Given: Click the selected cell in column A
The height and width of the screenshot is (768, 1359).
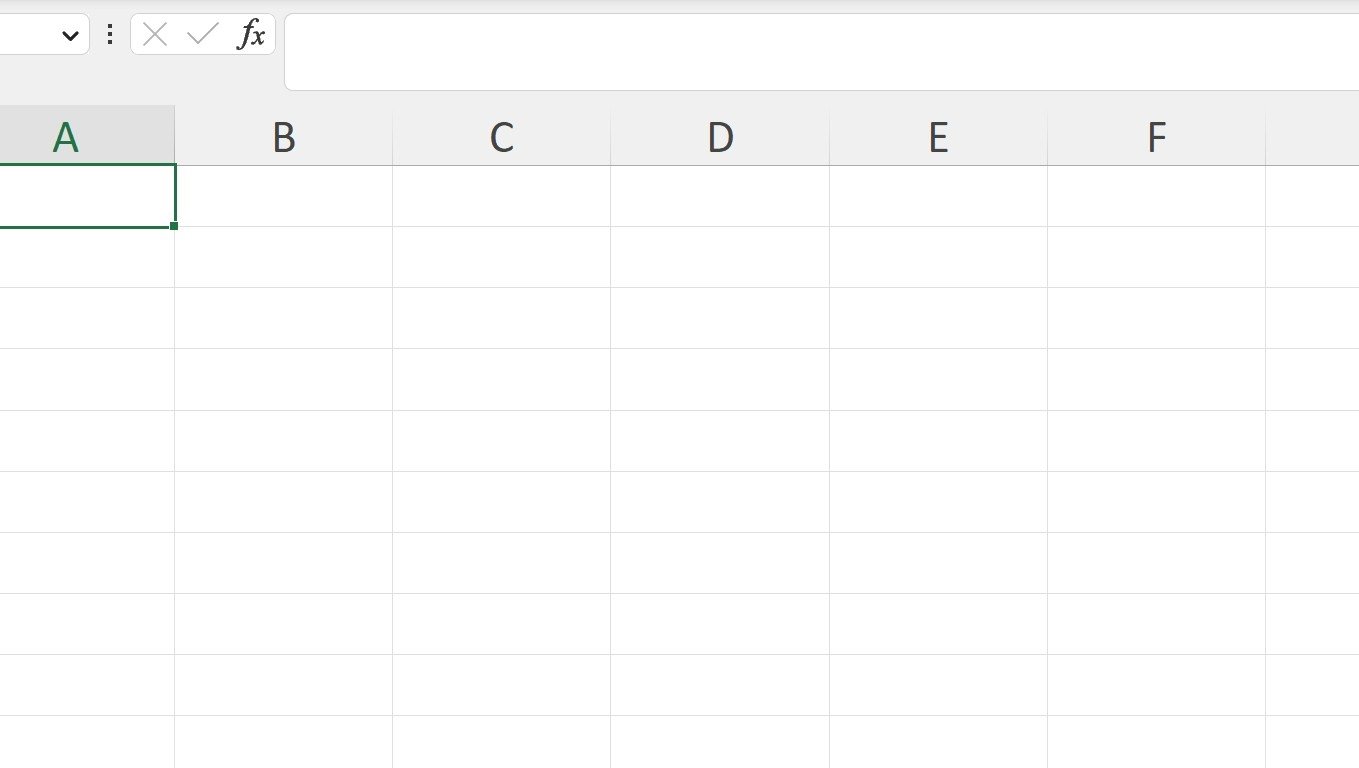Looking at the screenshot, I should click(87, 196).
